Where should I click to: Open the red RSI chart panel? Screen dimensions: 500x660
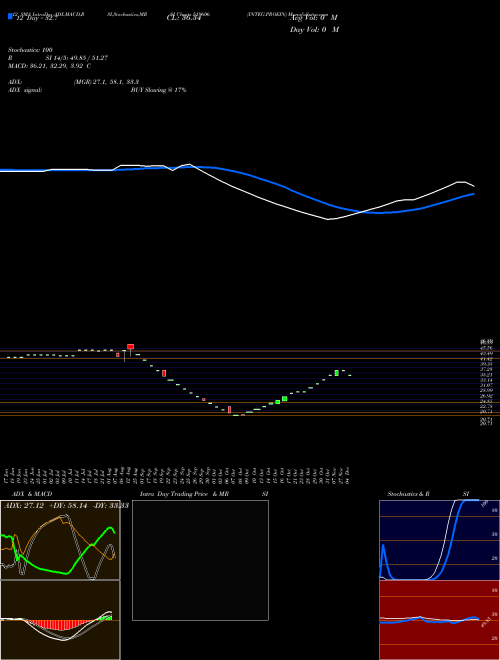coord(439,620)
